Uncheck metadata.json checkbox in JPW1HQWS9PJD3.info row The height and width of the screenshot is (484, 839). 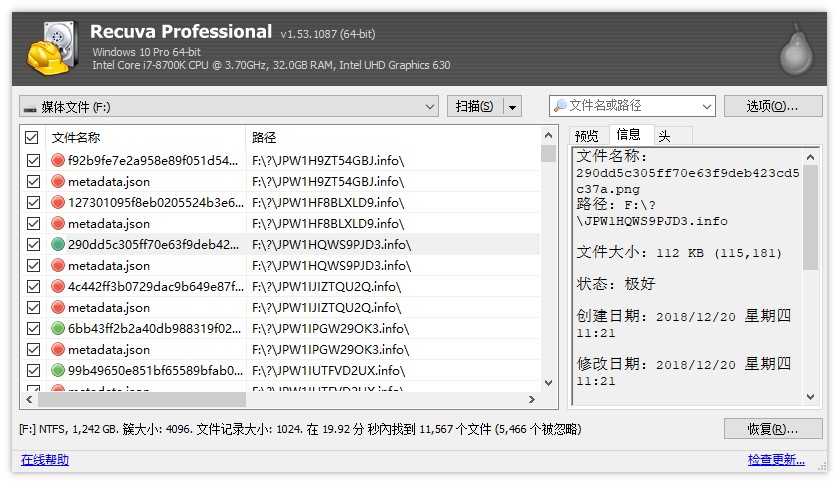33,265
